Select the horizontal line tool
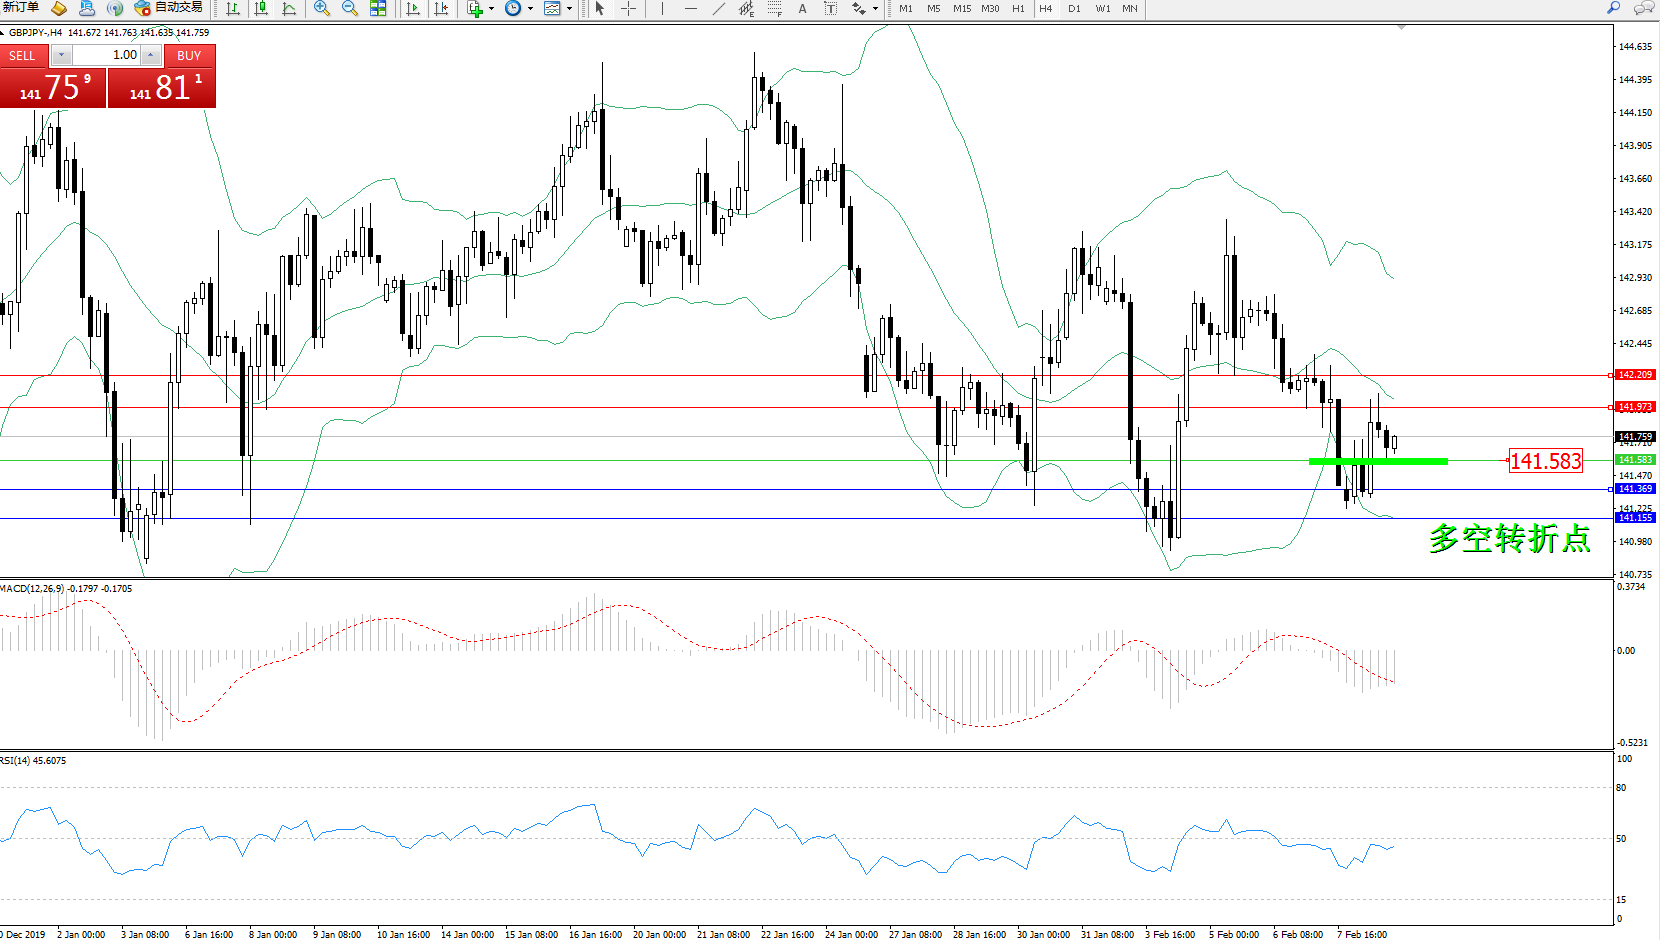1660x940 pixels. (x=690, y=8)
